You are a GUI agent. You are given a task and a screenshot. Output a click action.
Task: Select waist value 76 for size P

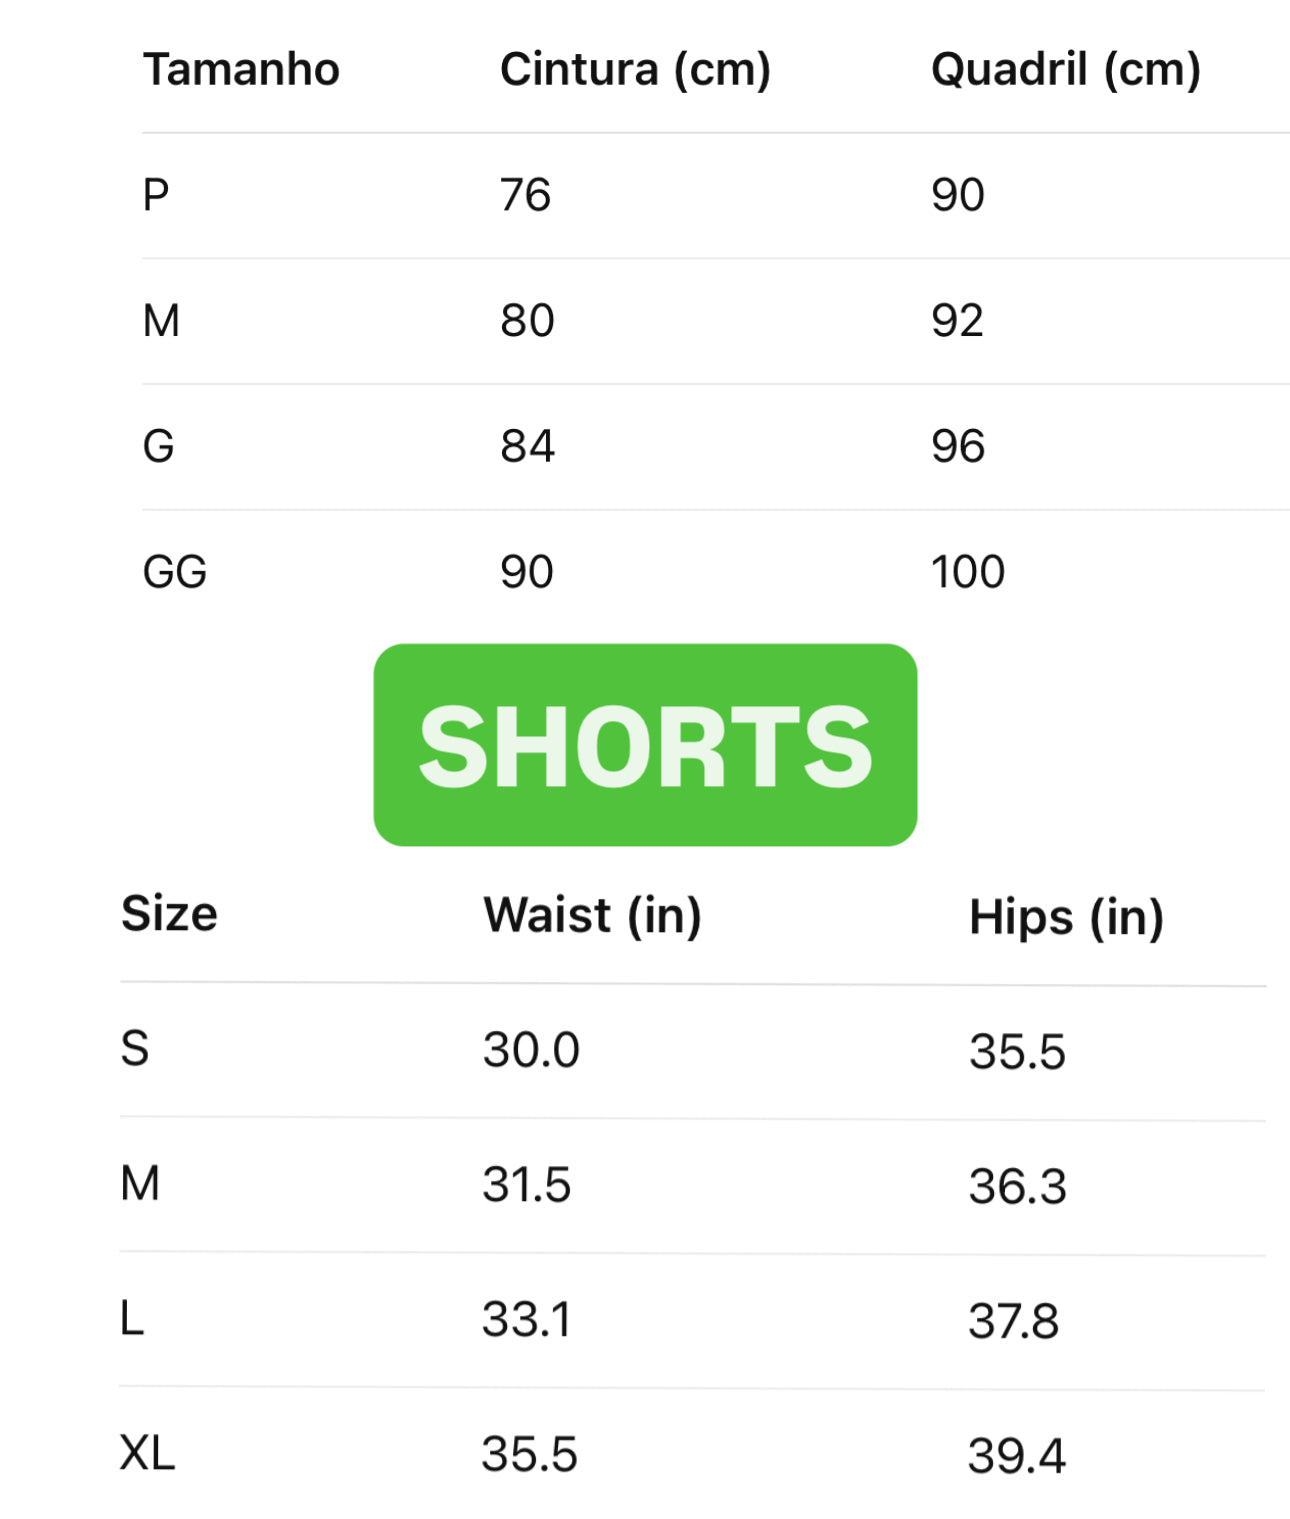pos(526,195)
